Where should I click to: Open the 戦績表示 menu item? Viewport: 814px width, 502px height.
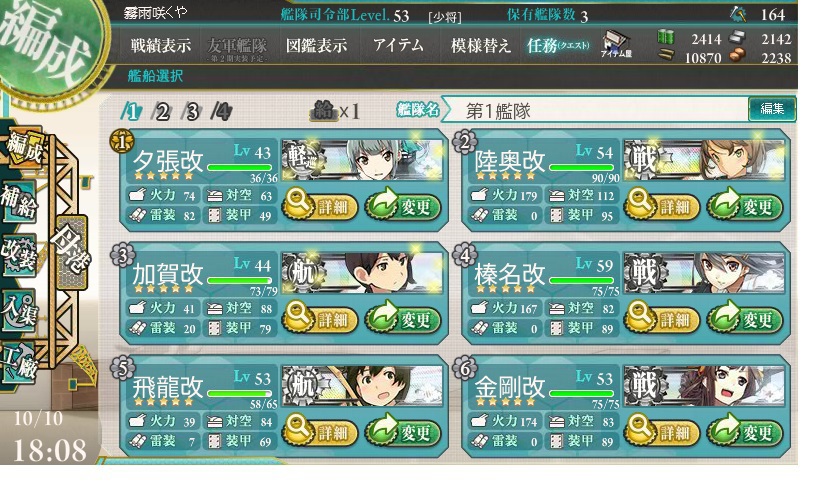[160, 45]
